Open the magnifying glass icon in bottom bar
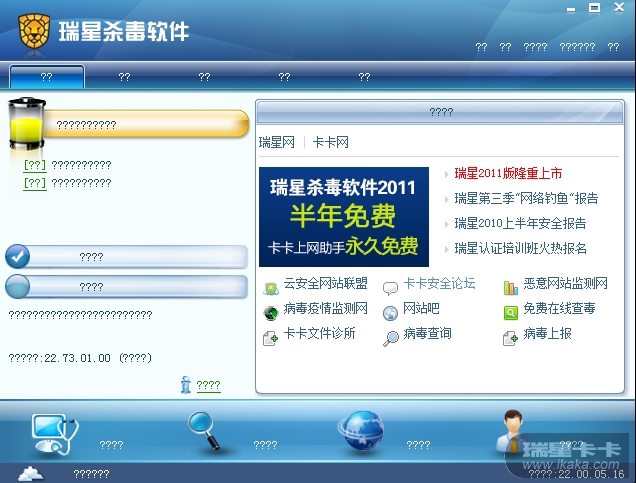This screenshot has width=636, height=483. point(204,431)
